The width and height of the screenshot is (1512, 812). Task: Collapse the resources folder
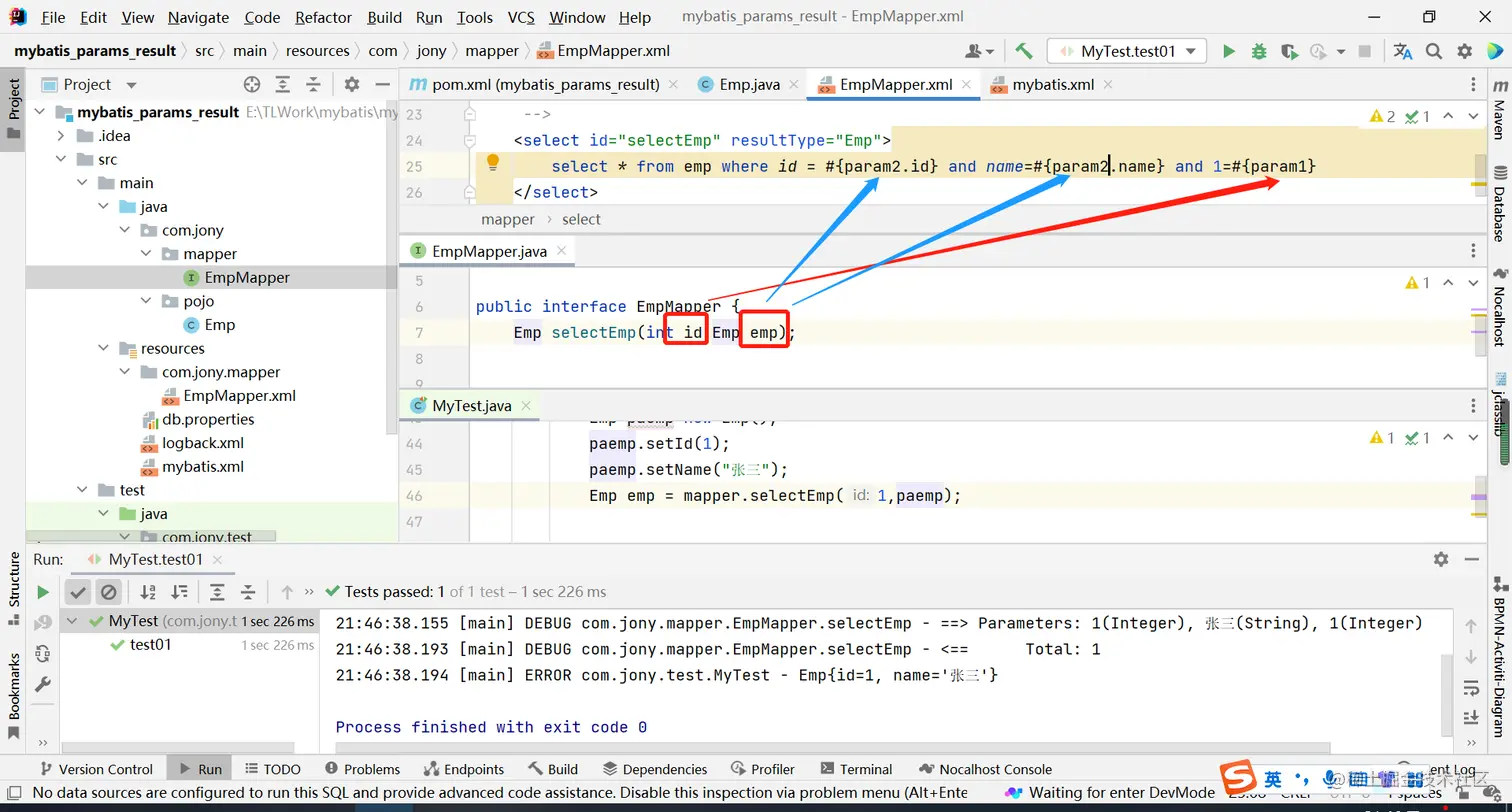click(x=103, y=348)
